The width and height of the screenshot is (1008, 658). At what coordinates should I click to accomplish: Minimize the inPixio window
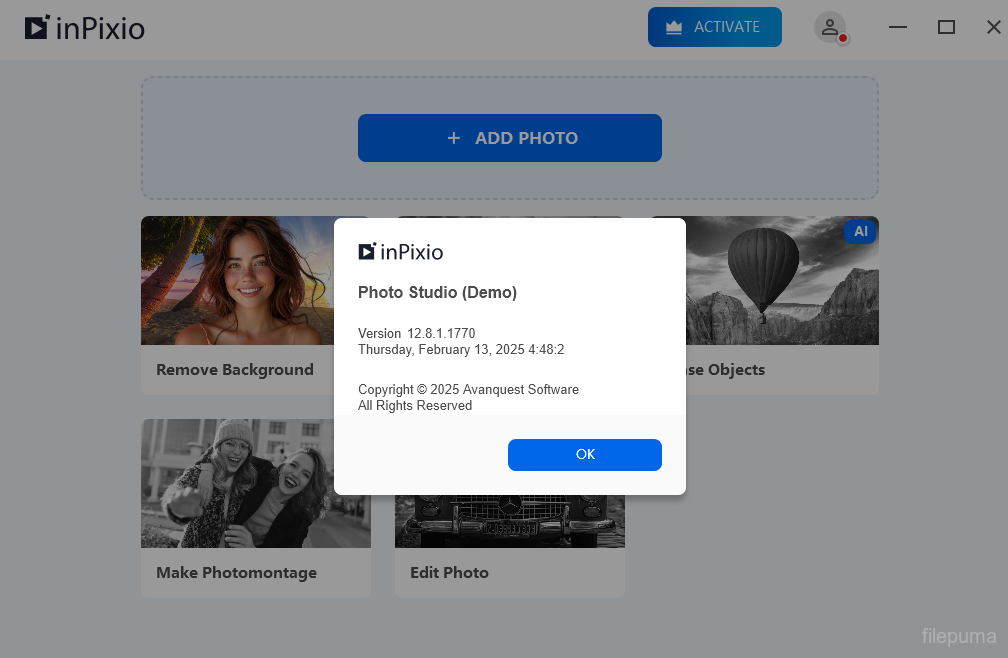click(898, 28)
